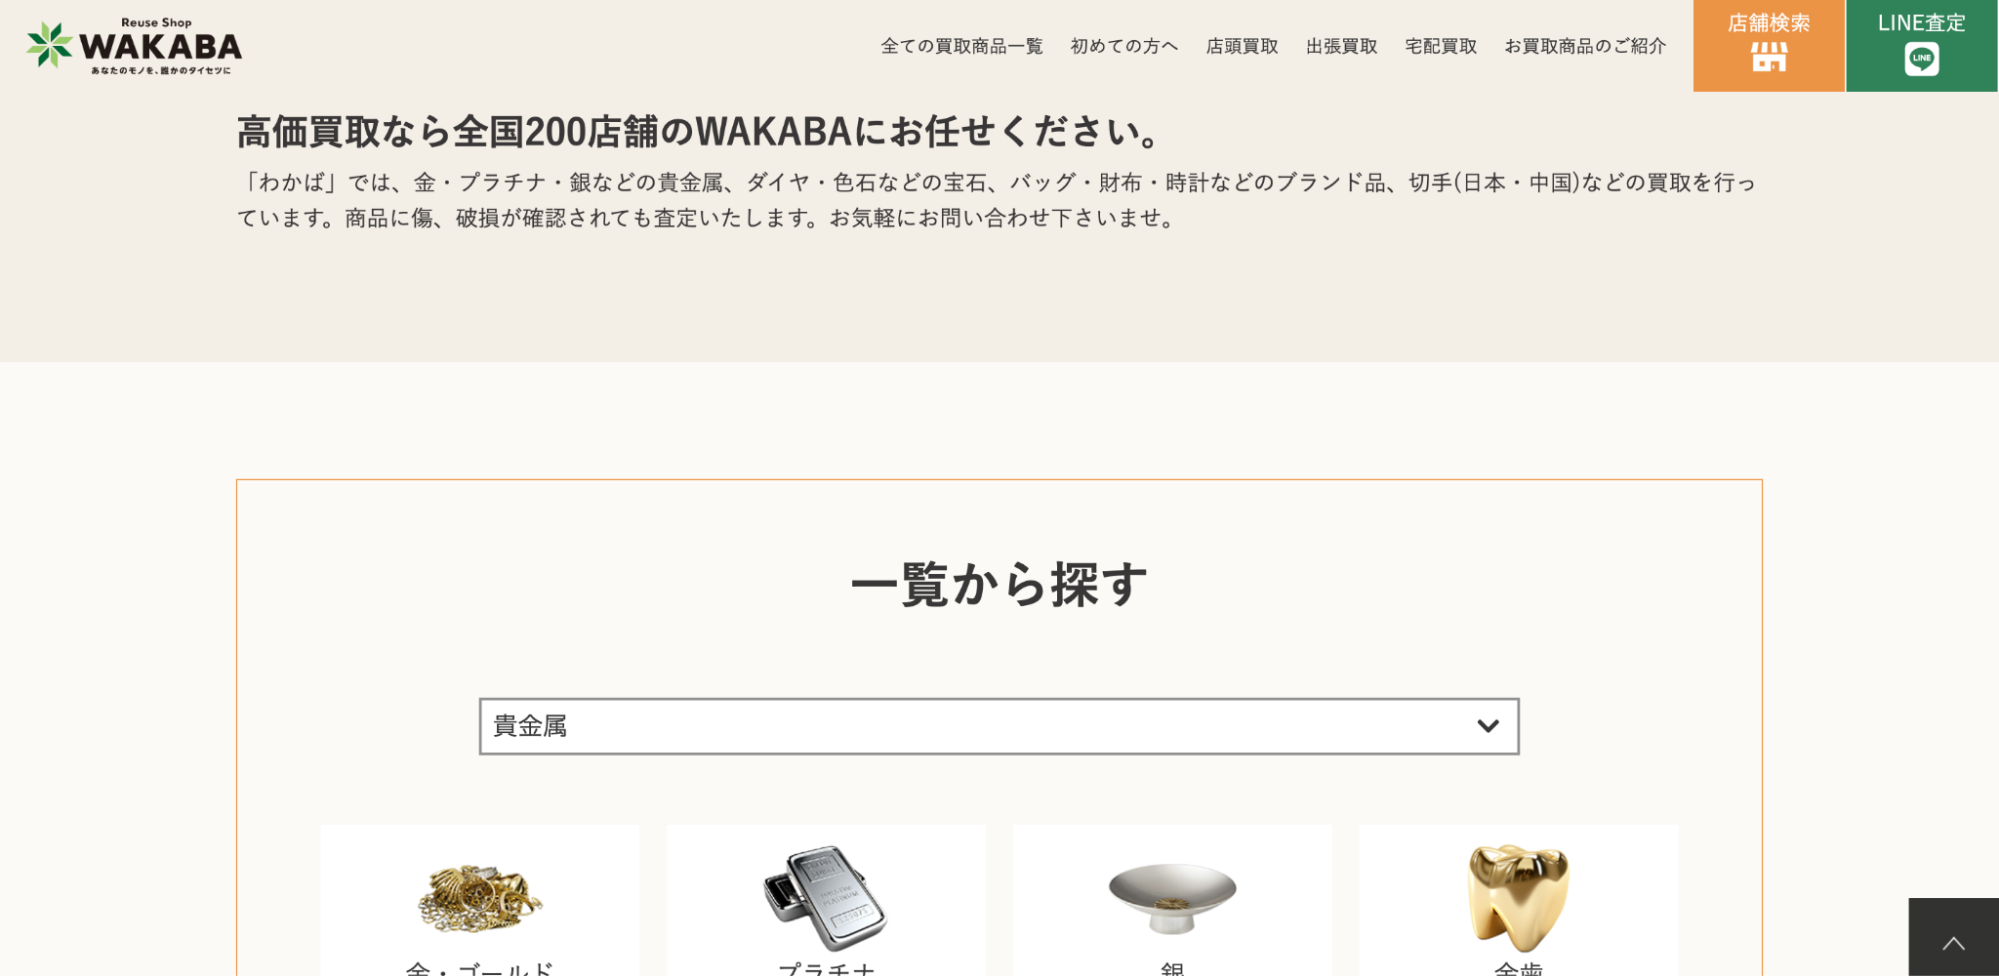Viewport: 1999px width, 977px height.
Task: Open the 貴金属 category dropdown
Action: [999, 726]
